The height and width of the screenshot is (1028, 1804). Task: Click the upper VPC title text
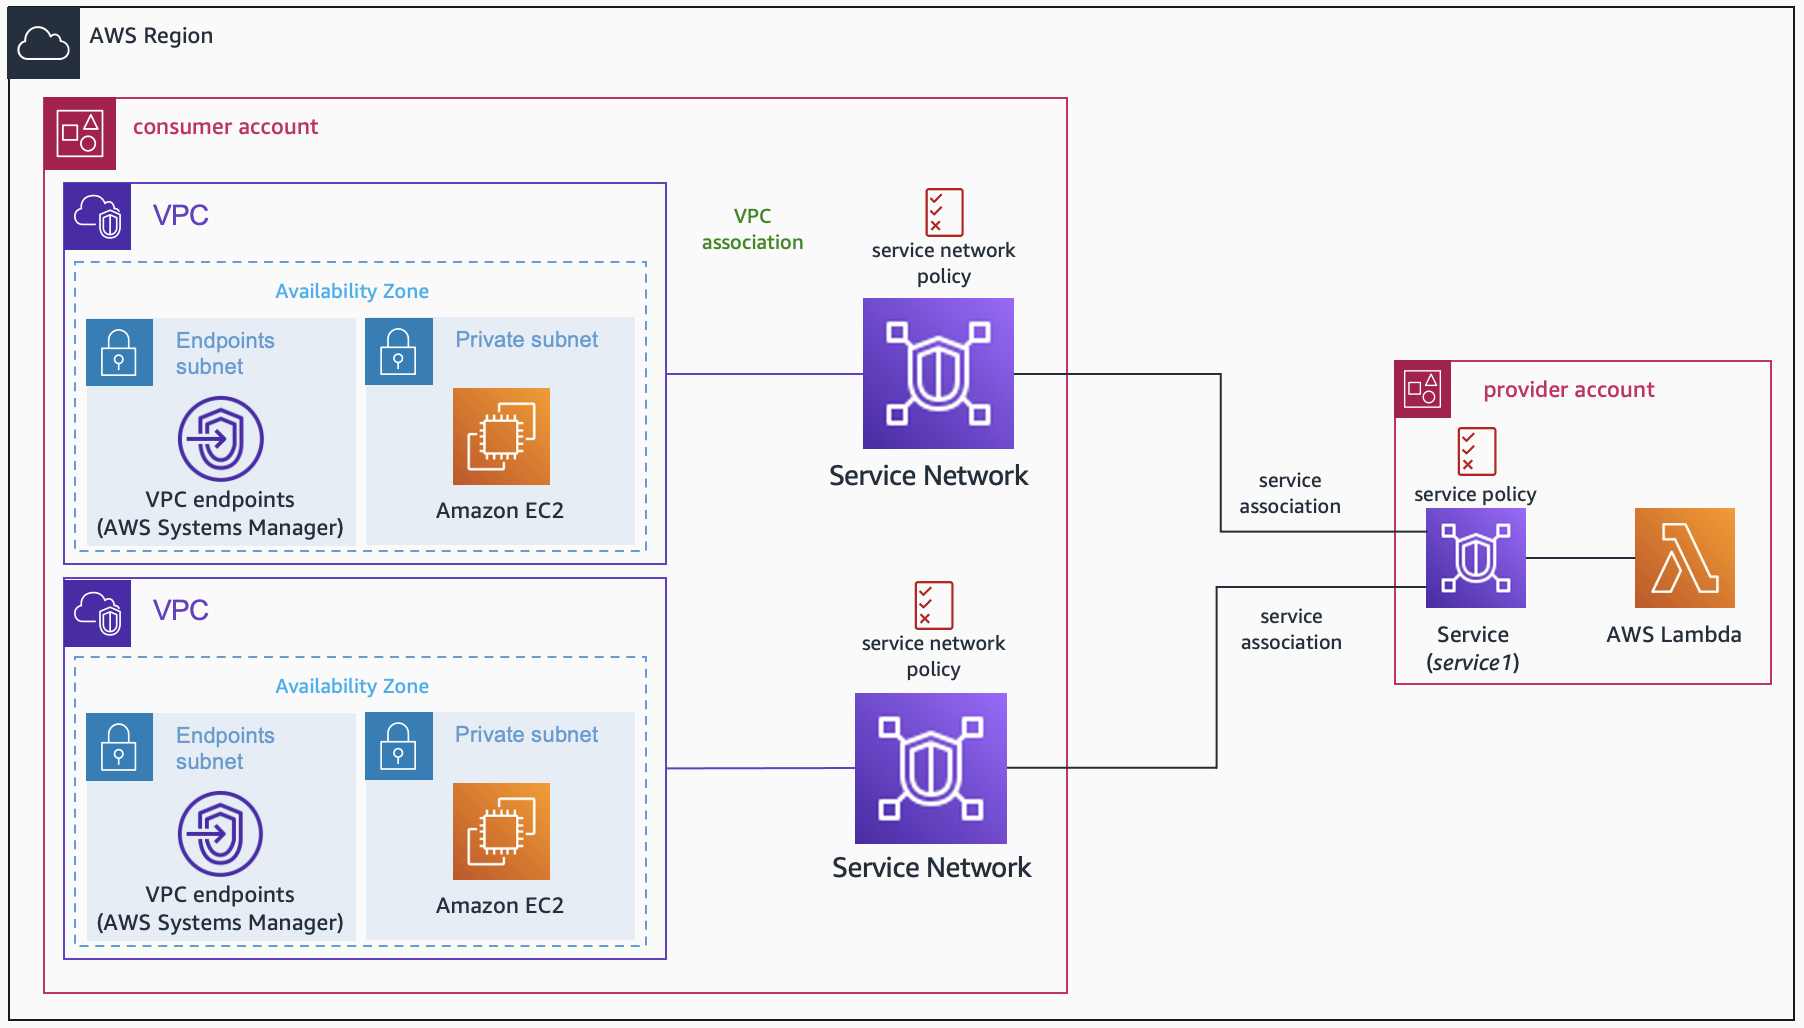[x=181, y=216]
